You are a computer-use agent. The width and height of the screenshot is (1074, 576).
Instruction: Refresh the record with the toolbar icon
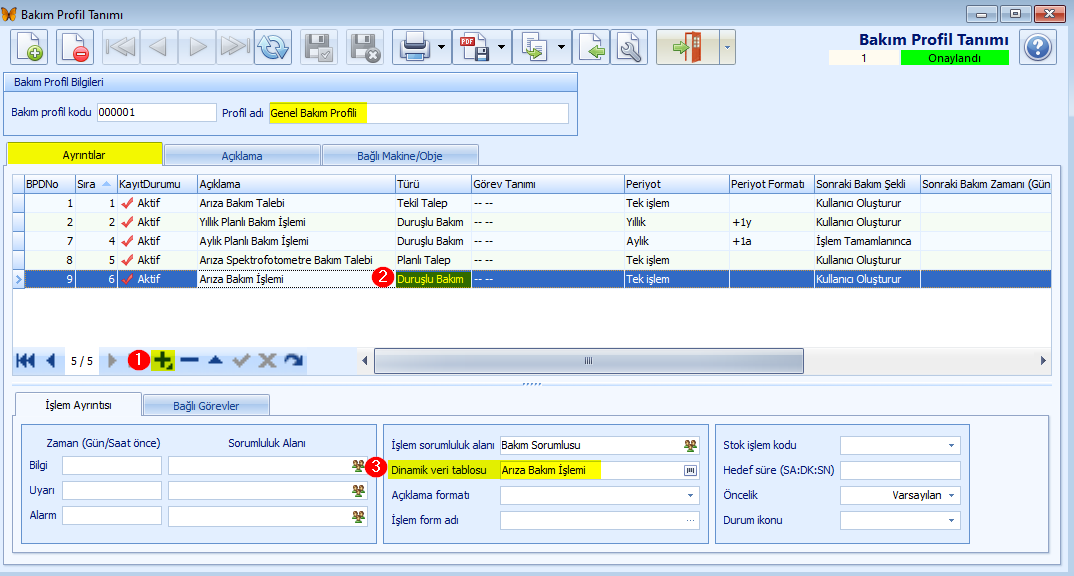(x=273, y=47)
